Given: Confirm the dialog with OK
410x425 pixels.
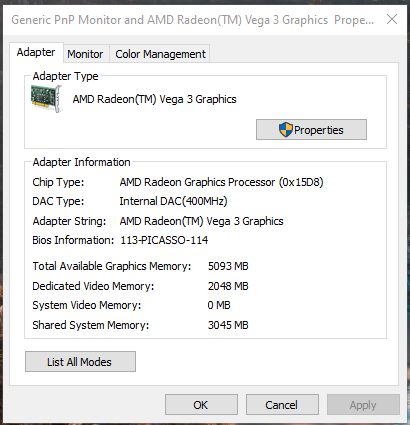Looking at the screenshot, I should [x=201, y=405].
